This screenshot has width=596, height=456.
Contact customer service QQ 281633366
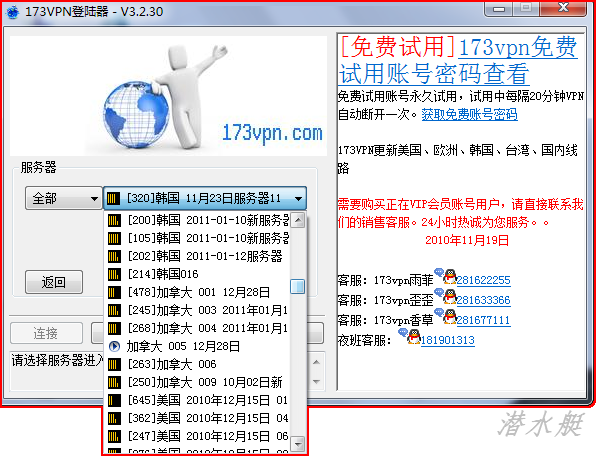coord(483,300)
